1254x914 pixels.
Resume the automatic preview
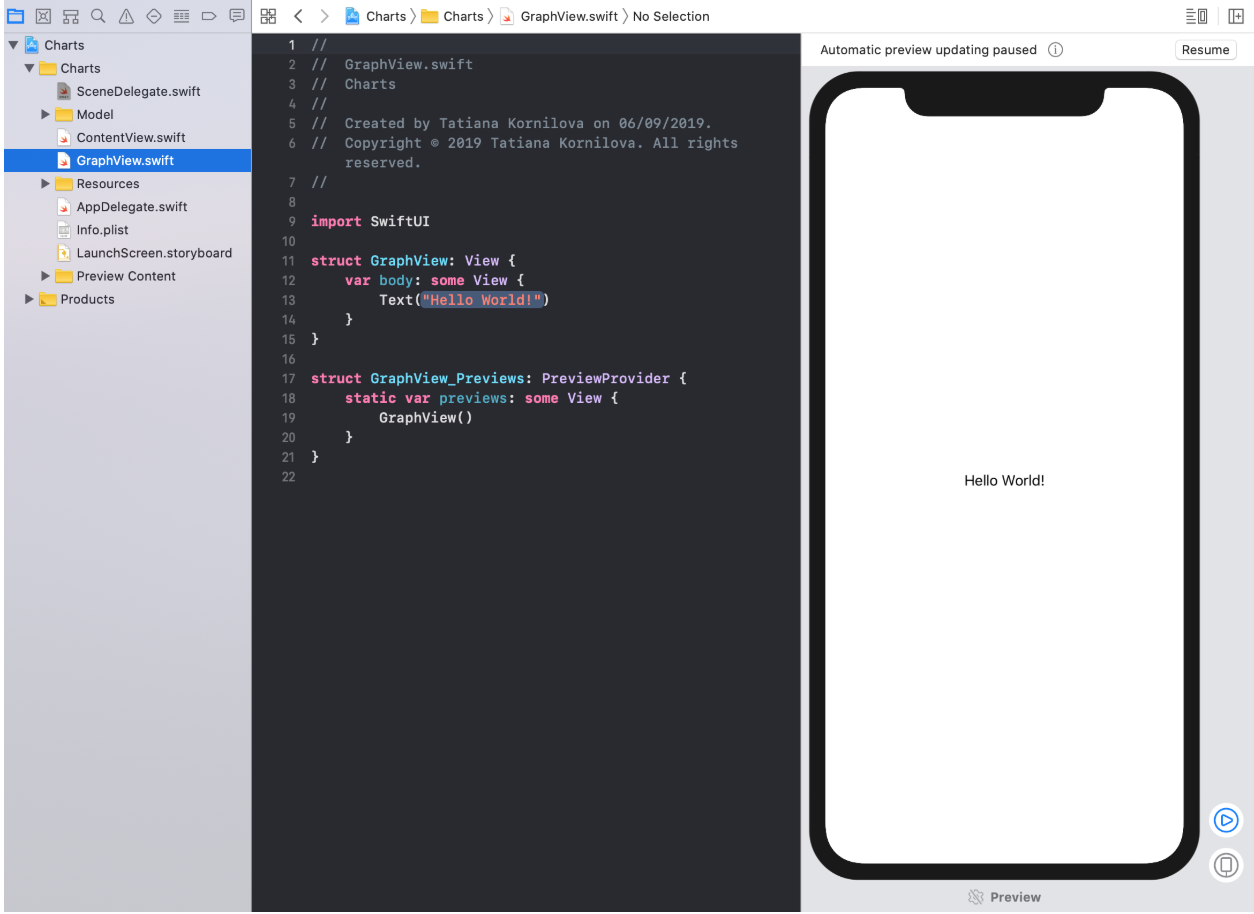pyautogui.click(x=1205, y=49)
